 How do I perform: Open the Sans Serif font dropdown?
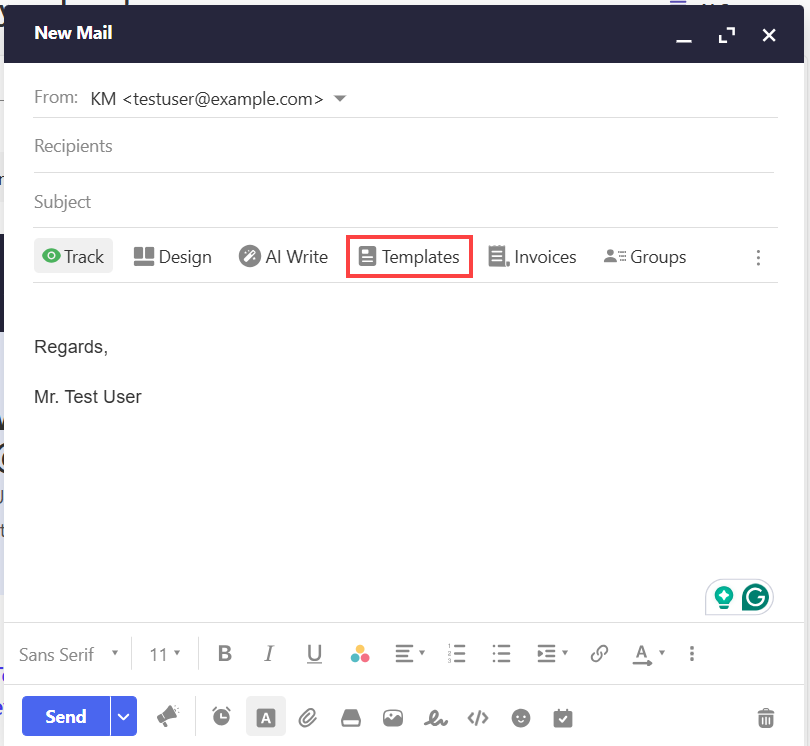69,655
